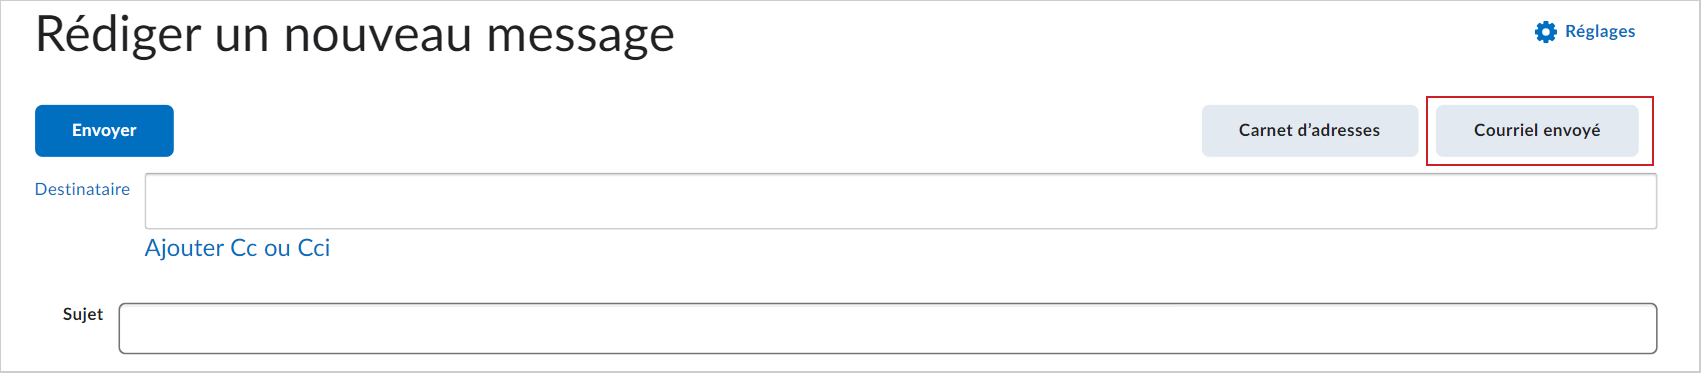1701x373 pixels.
Task: Open the Courriel envoyé folder button
Action: point(1537,131)
